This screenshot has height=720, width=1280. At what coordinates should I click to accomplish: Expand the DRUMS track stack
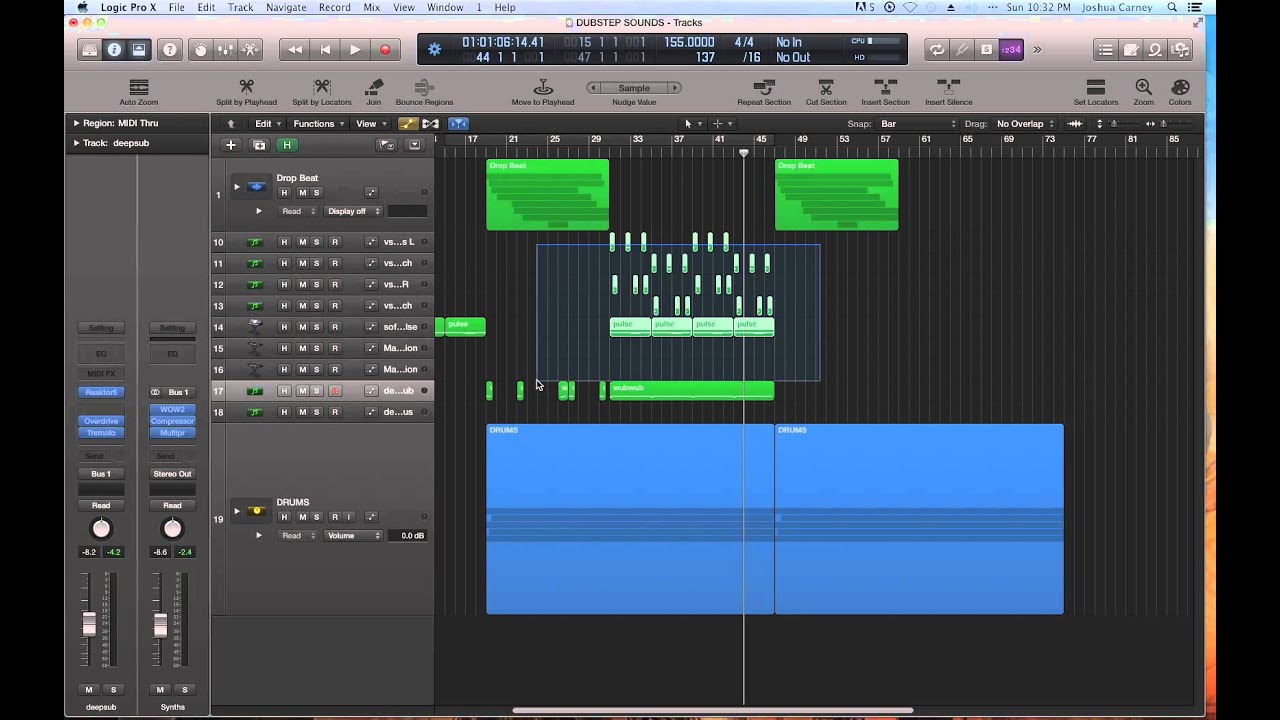tap(237, 511)
